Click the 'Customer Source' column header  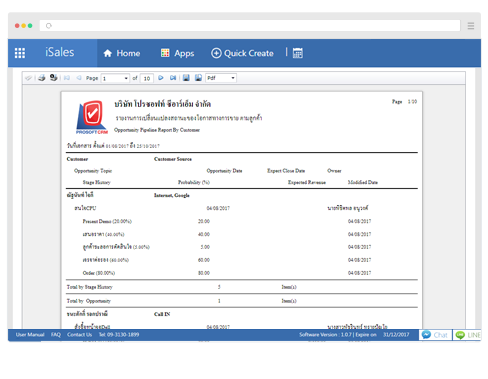coord(173,159)
